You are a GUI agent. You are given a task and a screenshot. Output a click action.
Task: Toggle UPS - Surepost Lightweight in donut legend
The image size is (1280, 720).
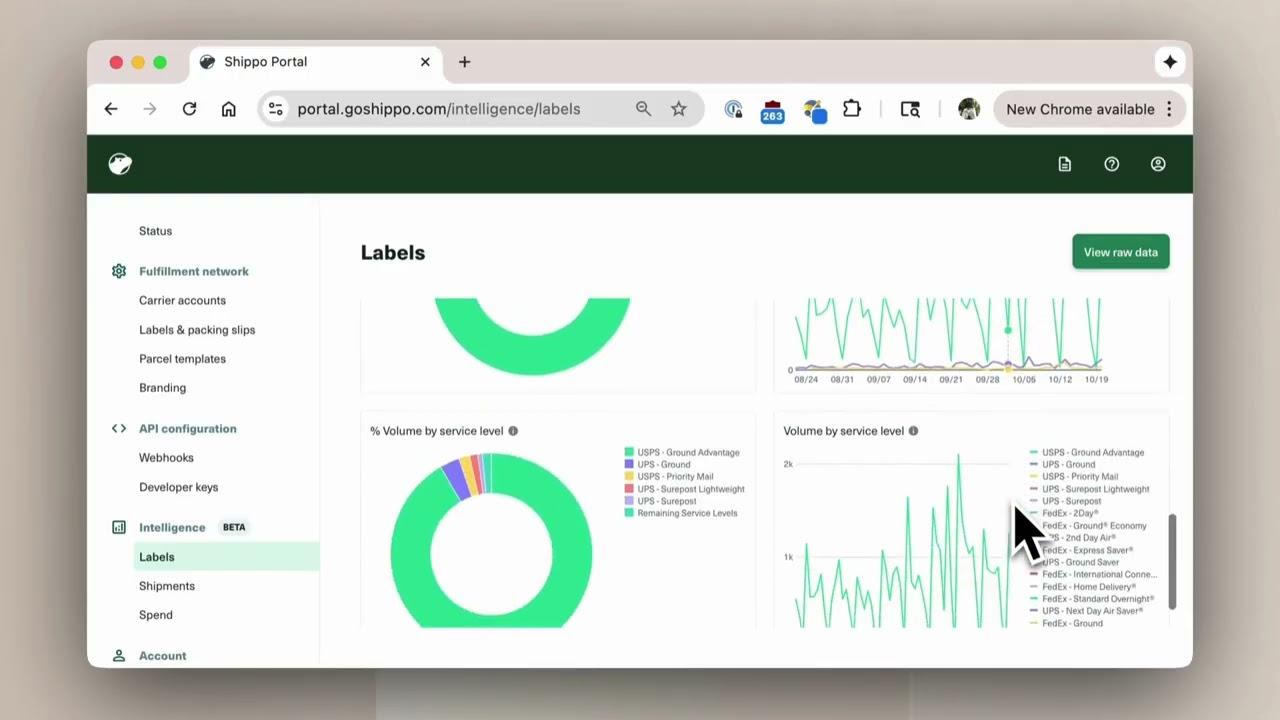click(685, 489)
